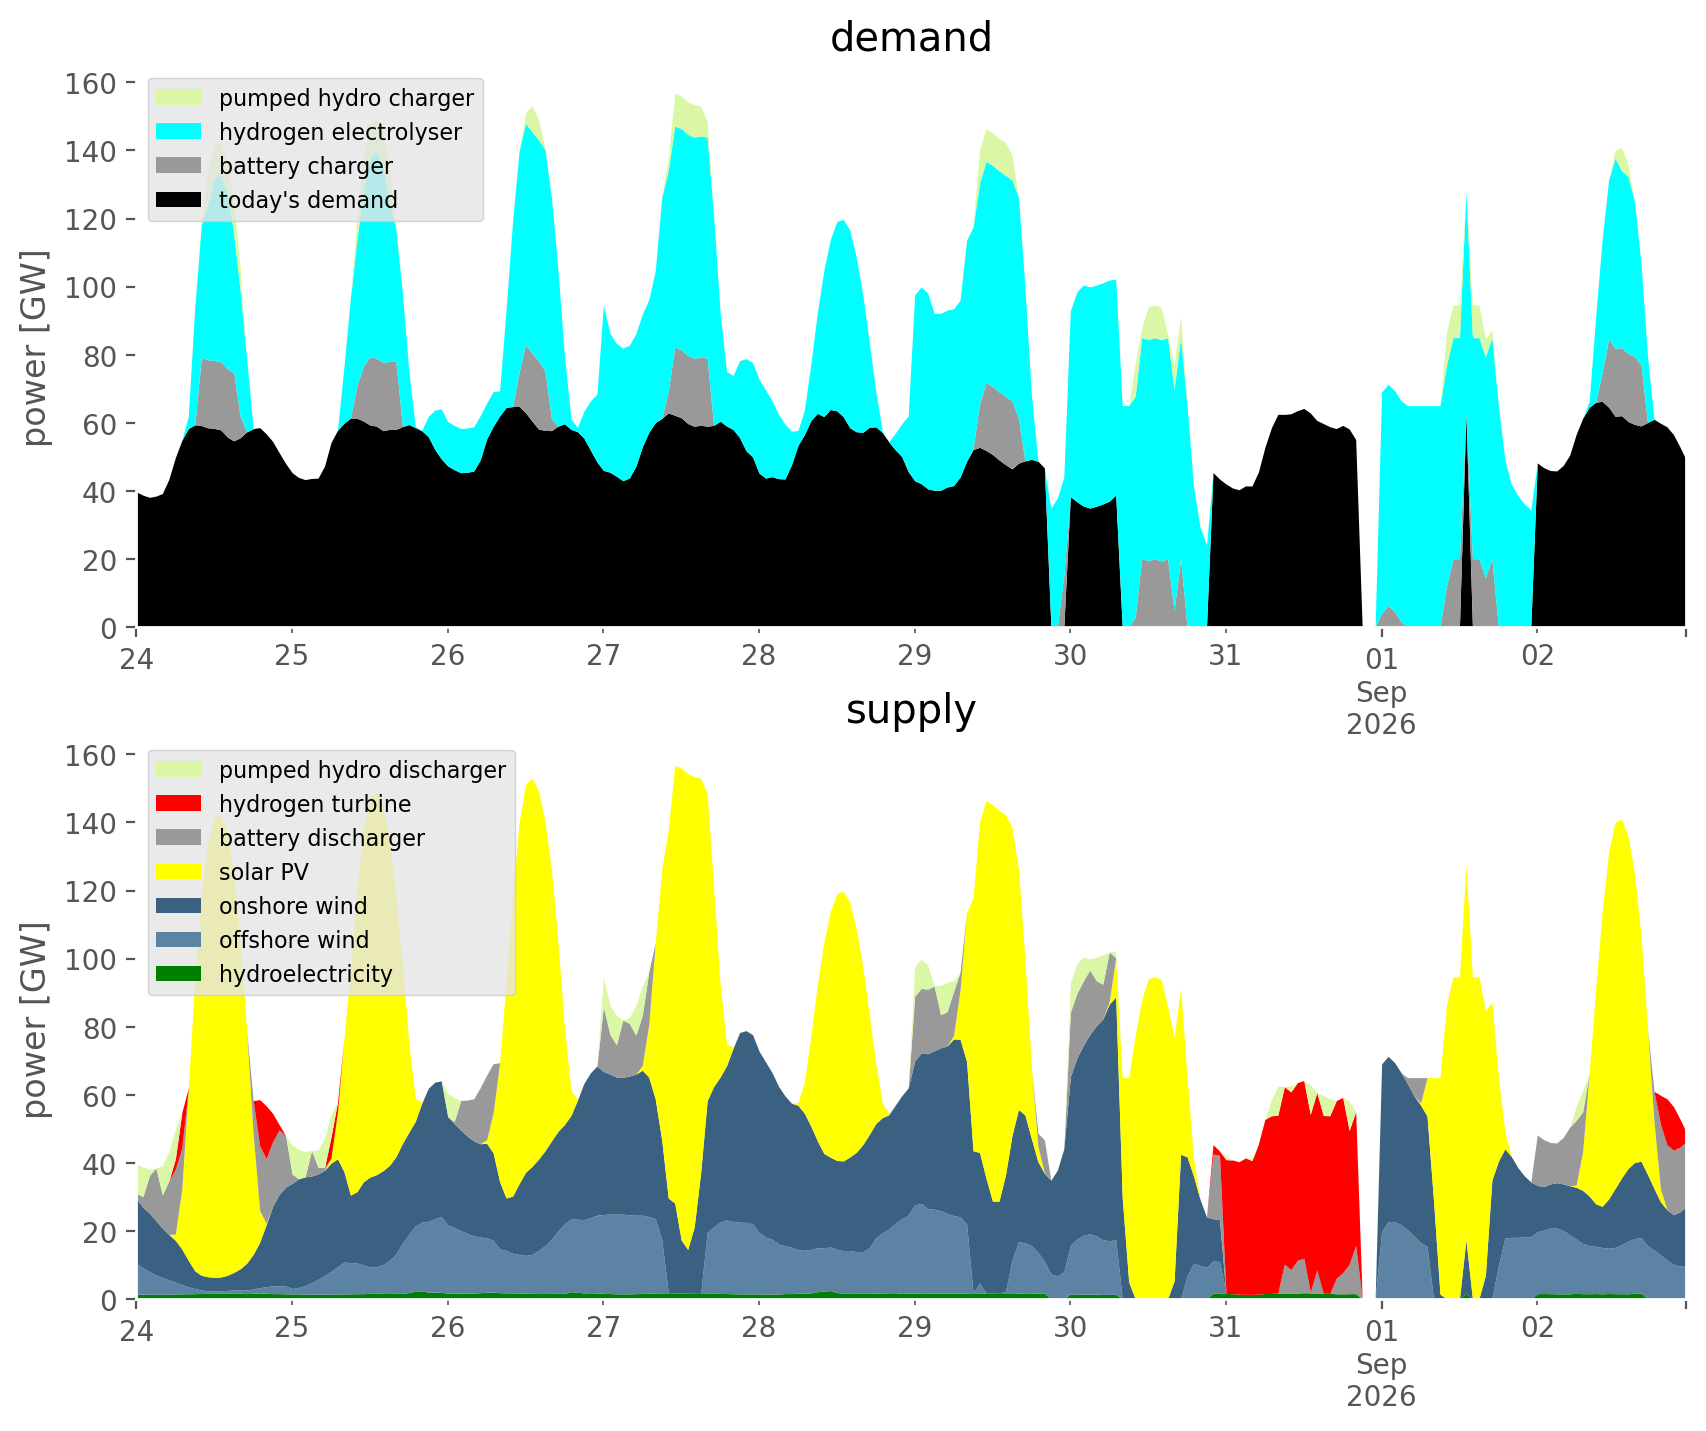Click the onshore wind legend swatch
The width and height of the screenshot is (1706, 1431).
click(179, 906)
